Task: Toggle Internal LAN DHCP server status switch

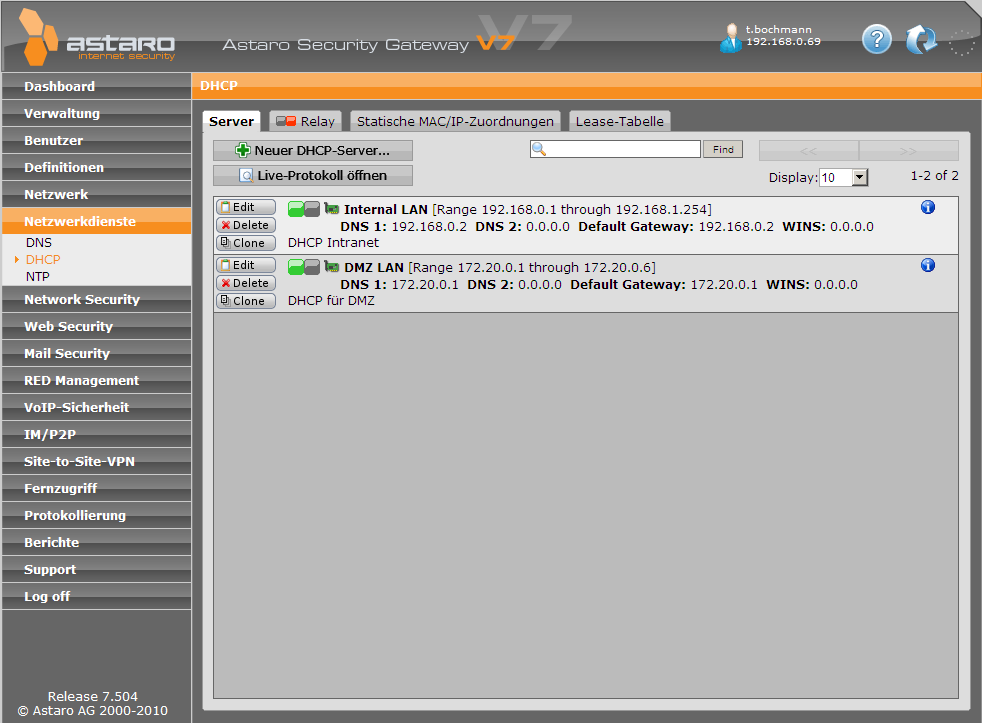Action: (x=304, y=209)
